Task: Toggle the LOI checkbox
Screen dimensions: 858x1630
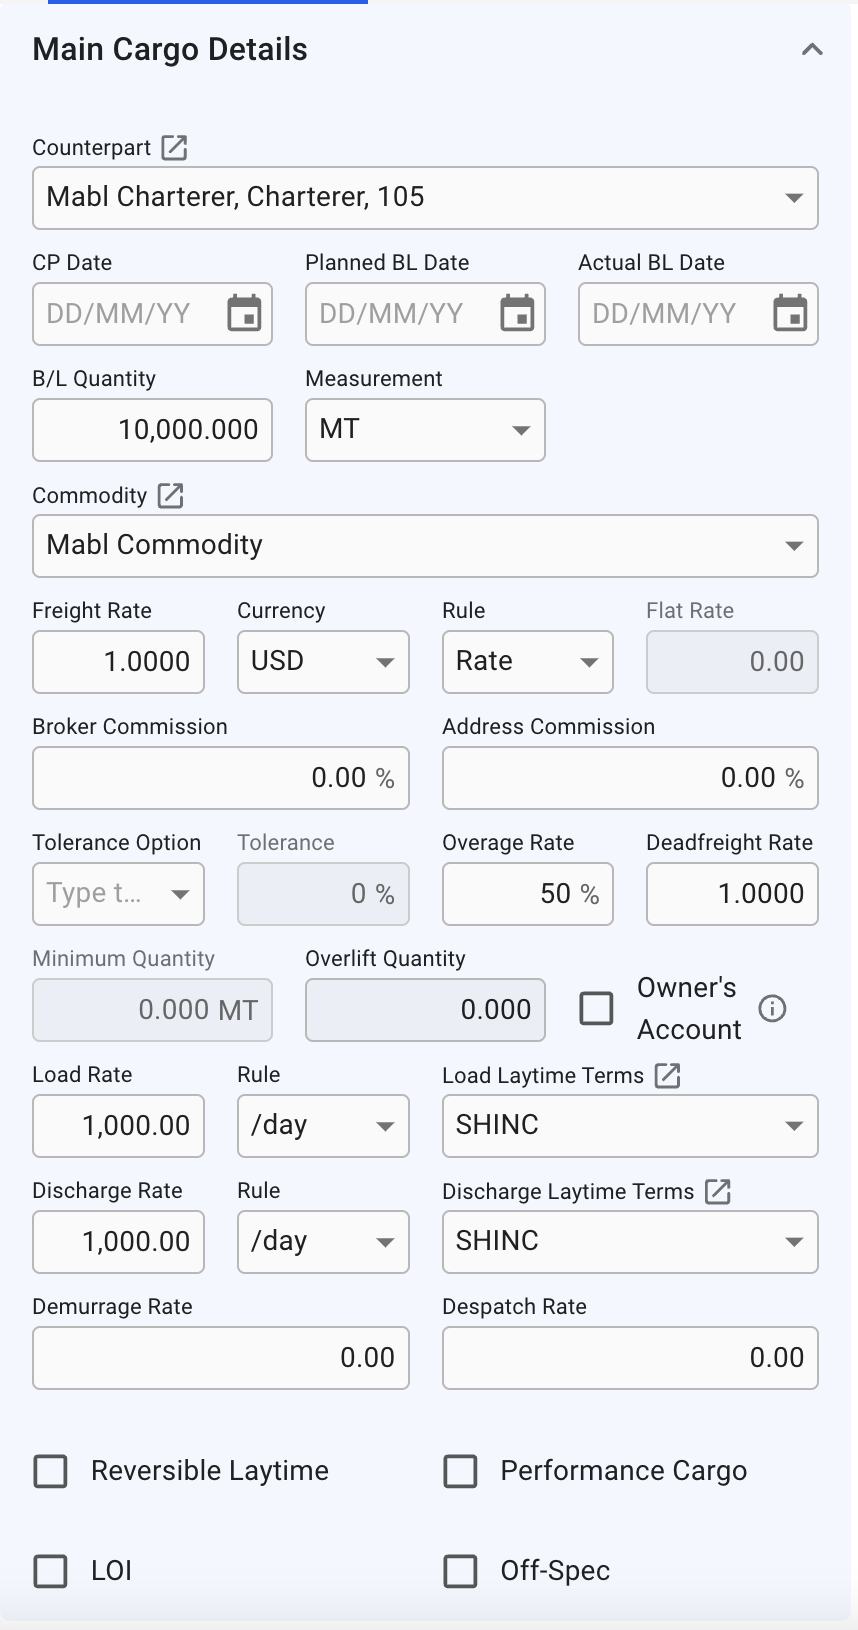Action: (51, 1571)
